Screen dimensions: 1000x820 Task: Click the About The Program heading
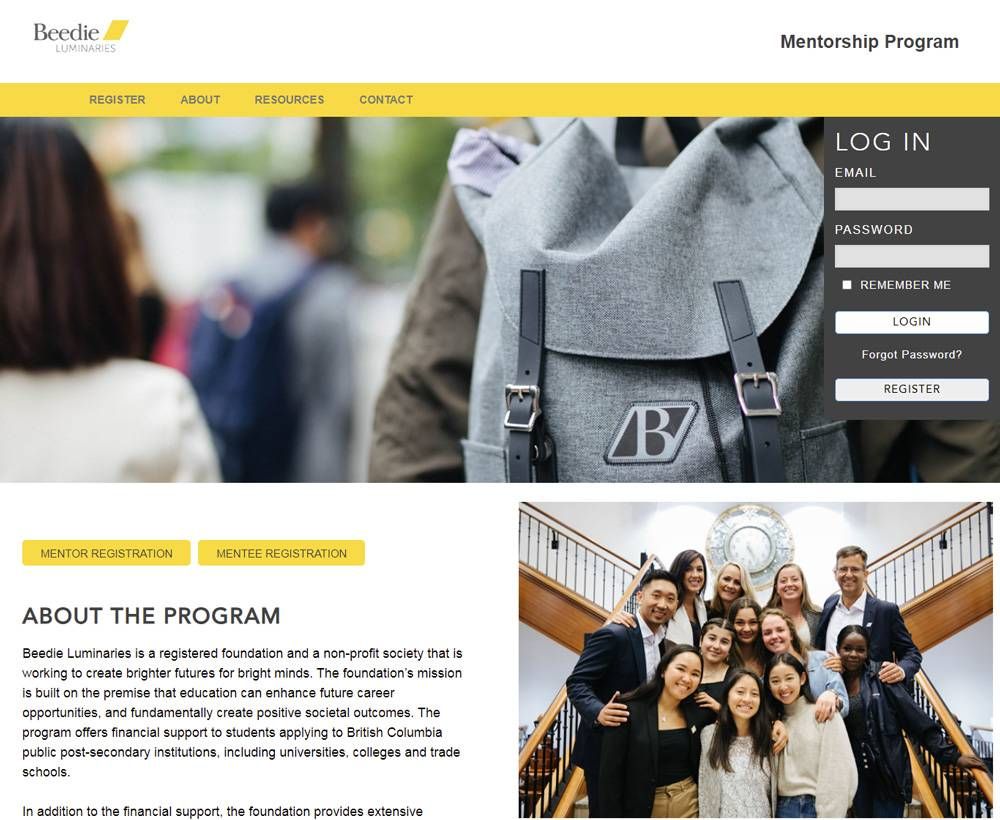(x=151, y=615)
